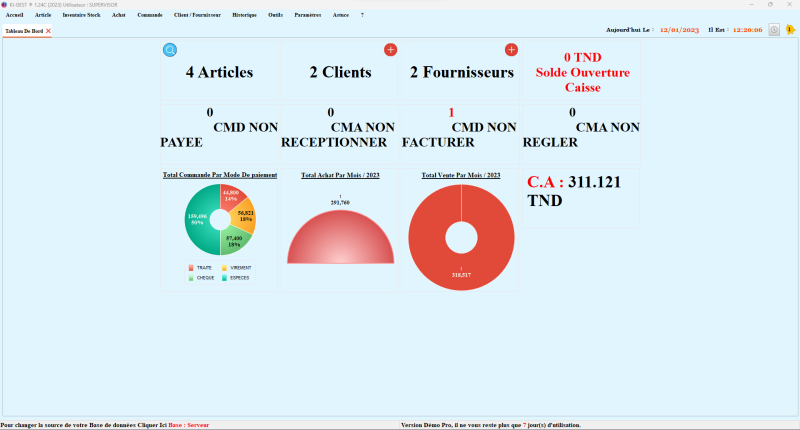Open the Client / Fournisseur menu
800x430 pixels.
197,15
